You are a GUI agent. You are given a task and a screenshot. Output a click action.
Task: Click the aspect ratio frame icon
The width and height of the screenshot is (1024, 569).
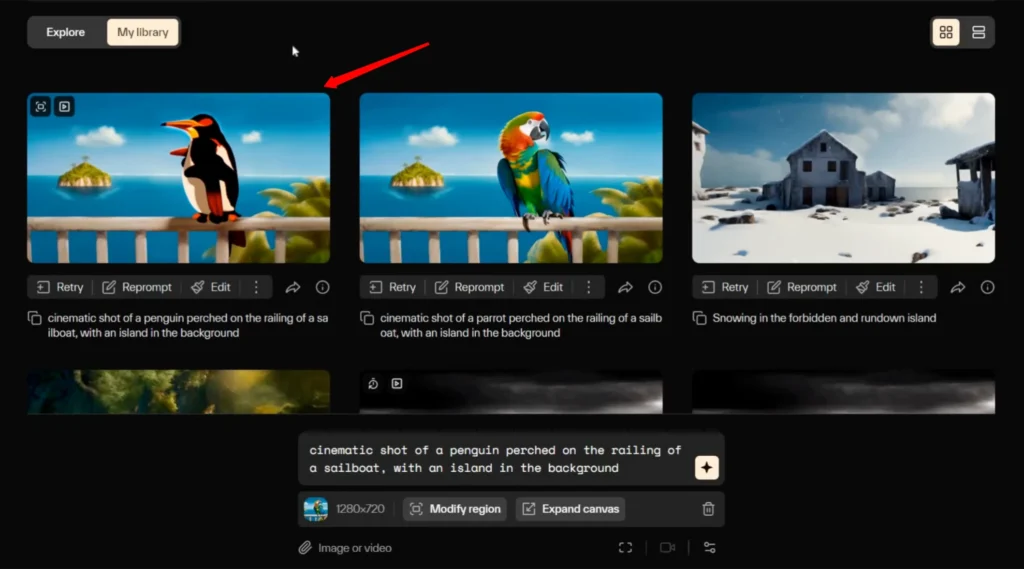click(625, 547)
